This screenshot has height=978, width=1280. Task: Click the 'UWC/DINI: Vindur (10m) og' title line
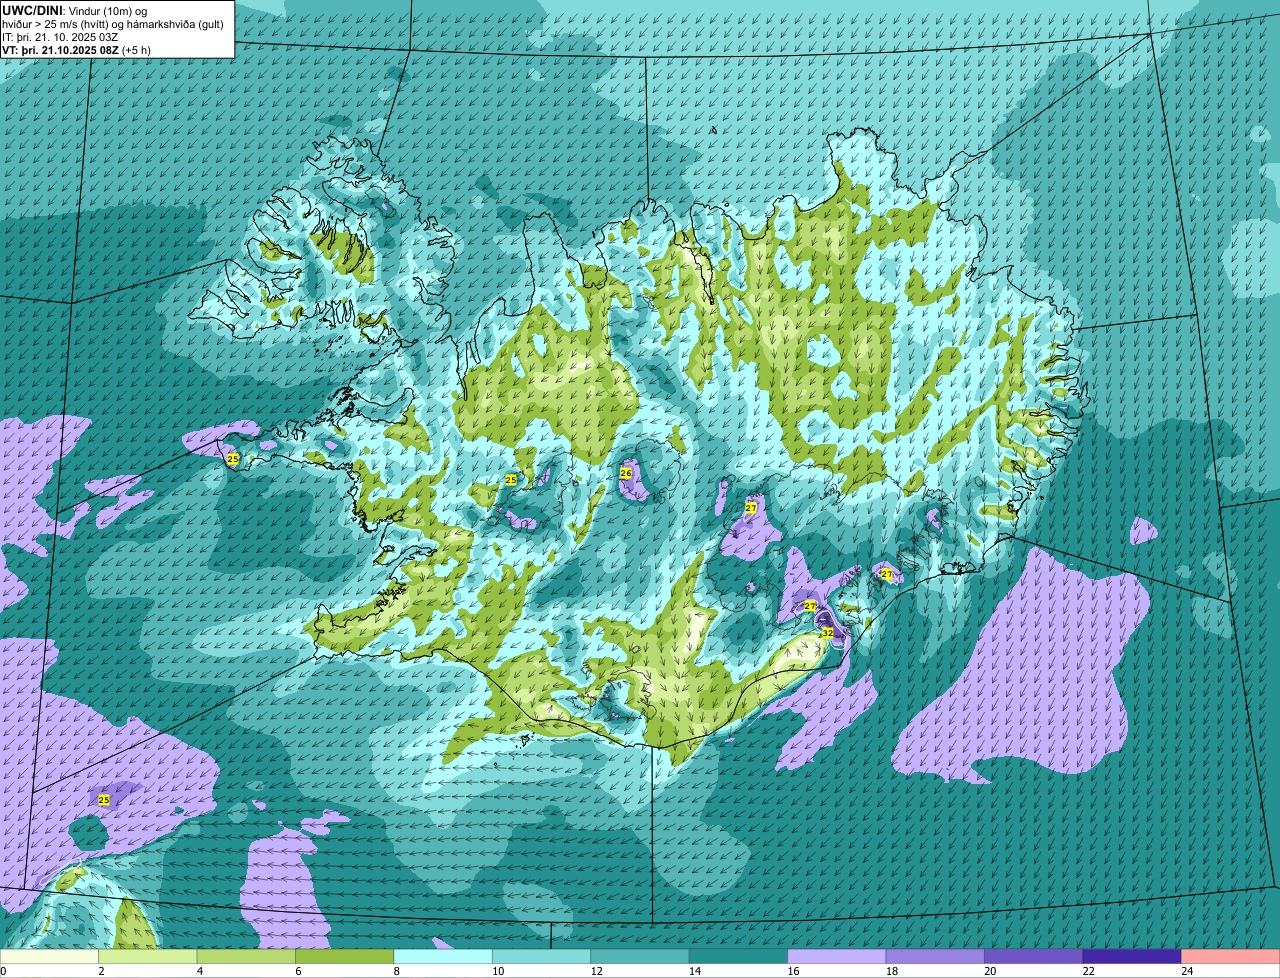(75, 10)
